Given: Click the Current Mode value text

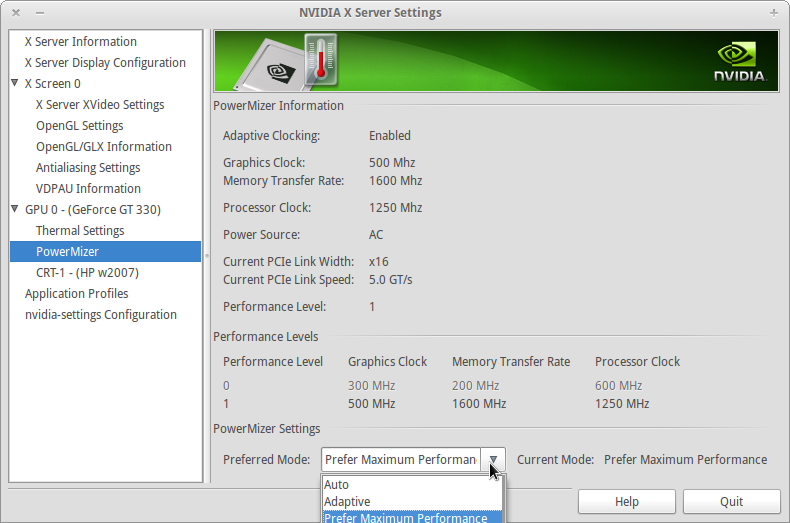Looking at the screenshot, I should tap(685, 460).
